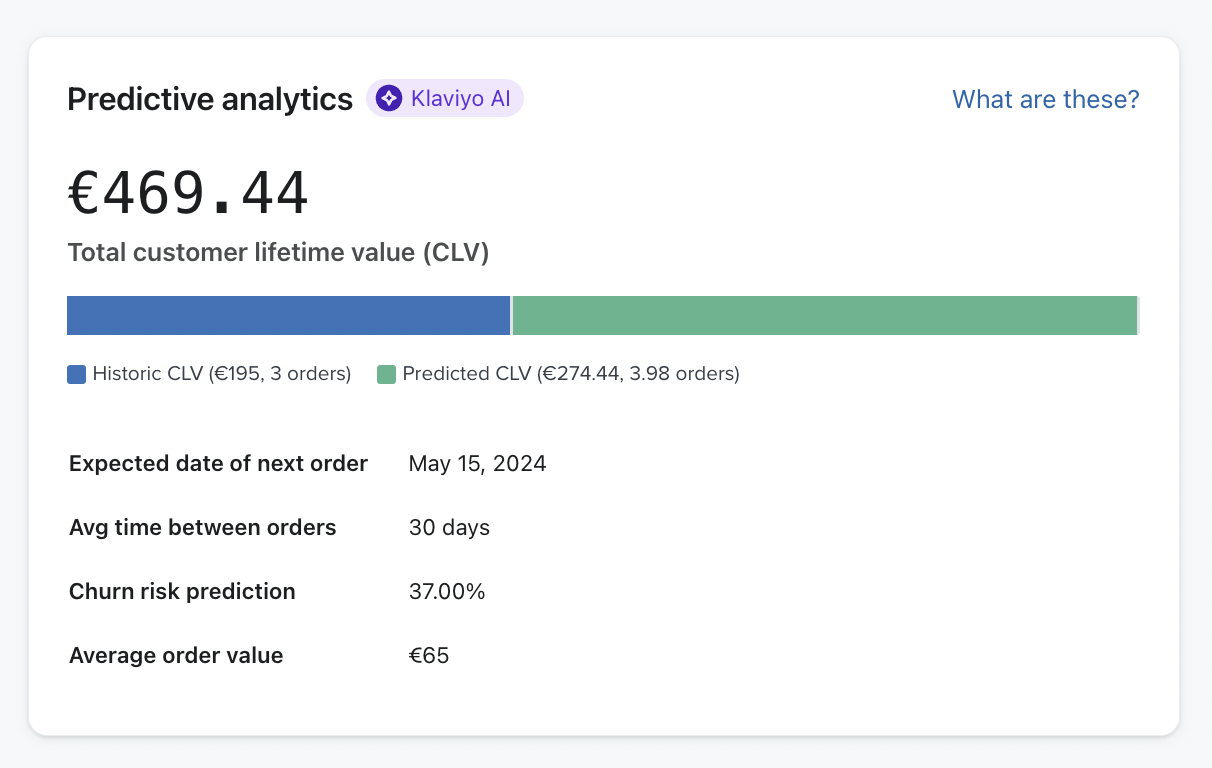Click the May 15, 2024 date value
This screenshot has width=1212, height=768.
pyautogui.click(x=477, y=463)
